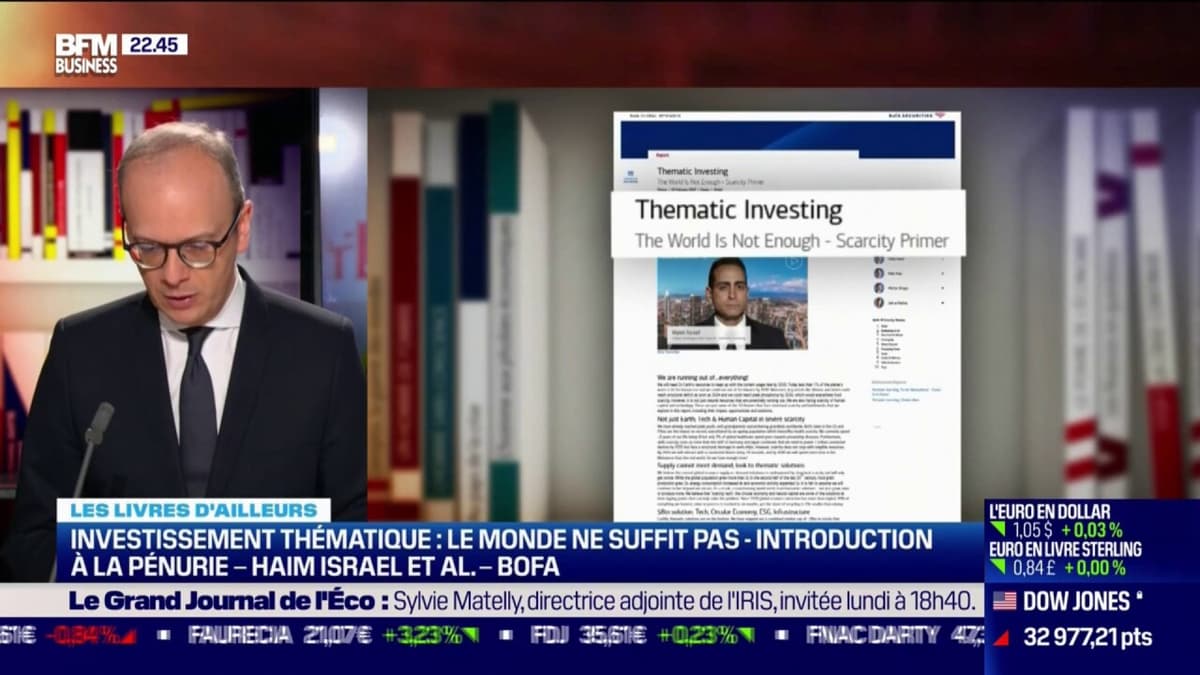Select the "Les Livres d'Ailleurs" segment label
The width and height of the screenshot is (1200, 675).
pyautogui.click(x=194, y=510)
